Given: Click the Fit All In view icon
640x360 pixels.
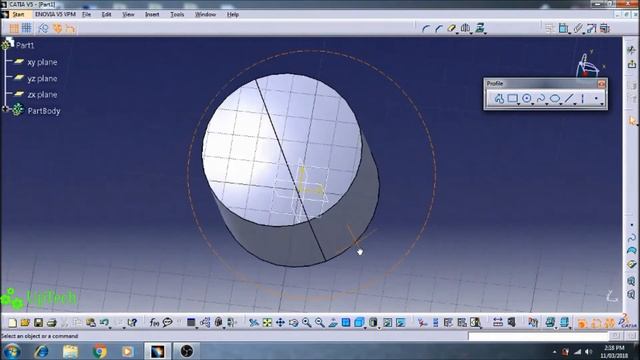Looking at the screenshot, I should [x=267, y=323].
